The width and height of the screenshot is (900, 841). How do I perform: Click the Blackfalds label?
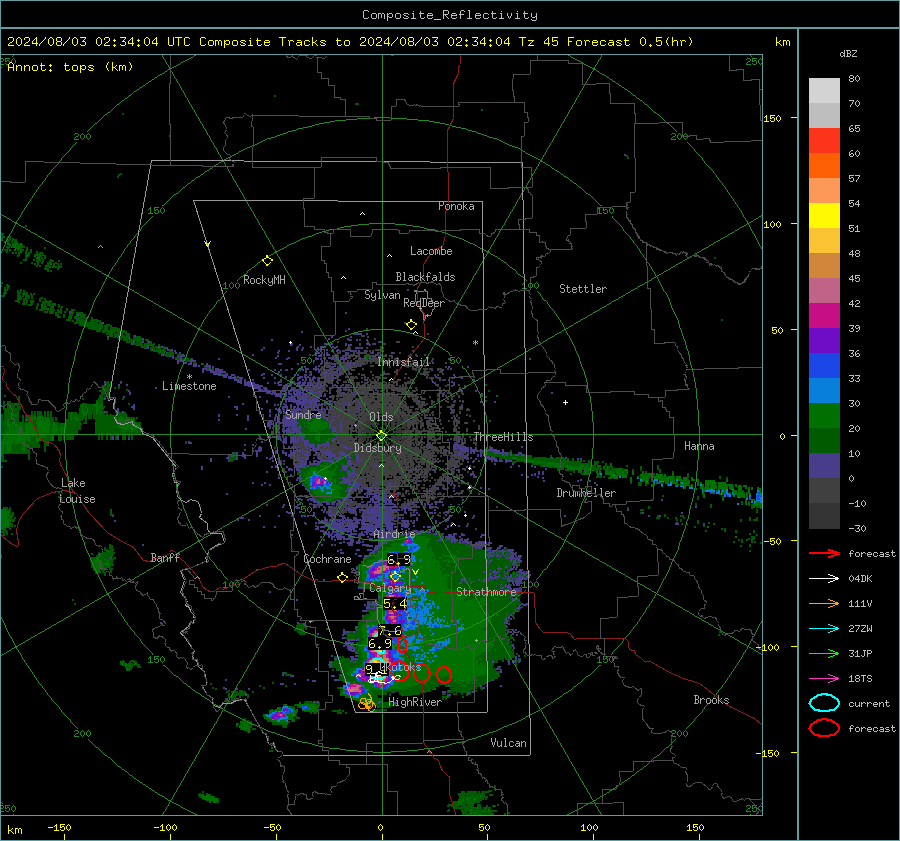(x=425, y=277)
